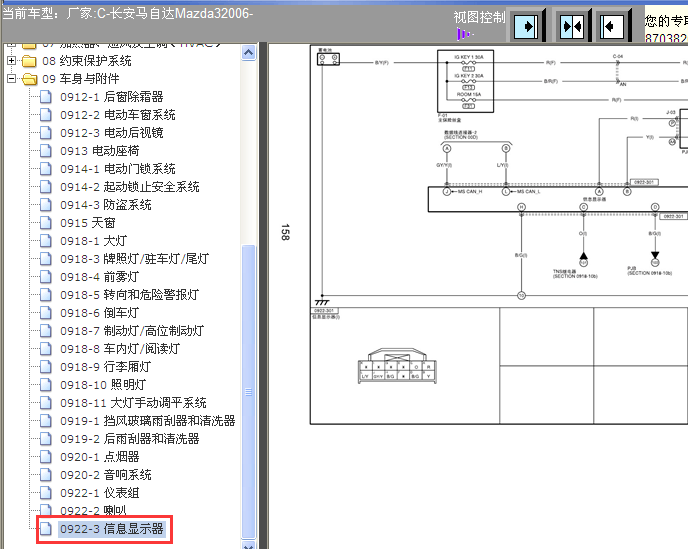Click the expand-left view control button
The width and height of the screenshot is (688, 549).
612,26
